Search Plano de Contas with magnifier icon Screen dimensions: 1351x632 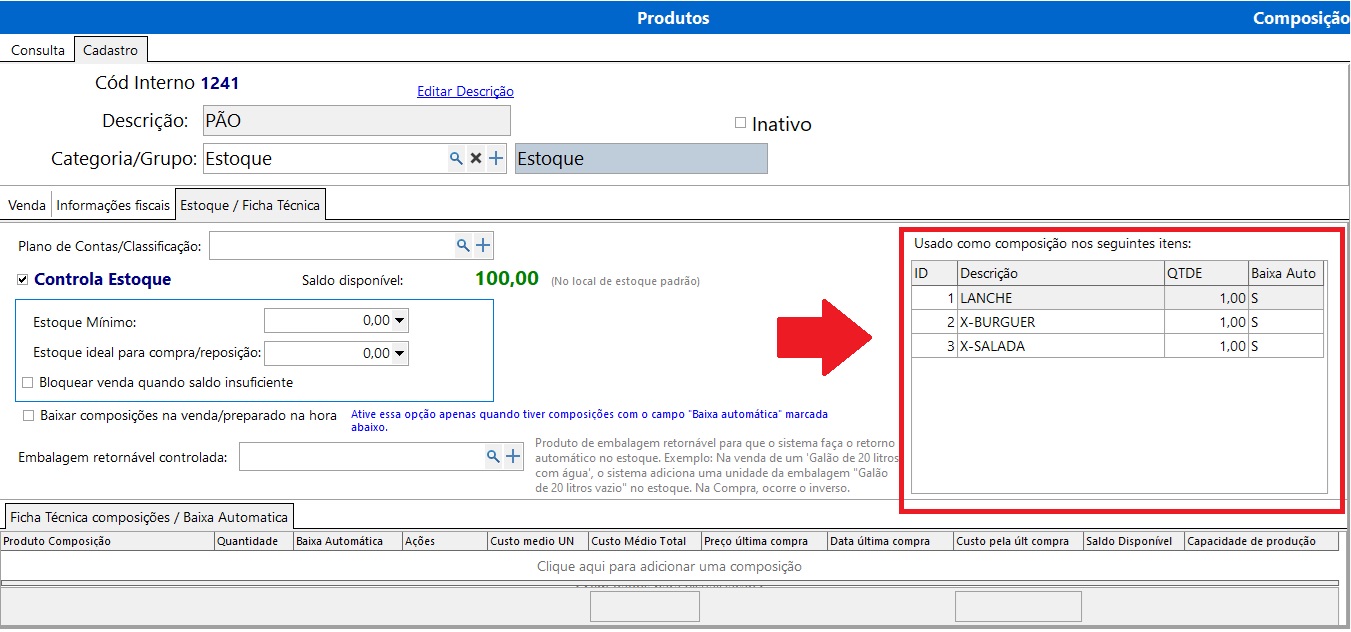[x=463, y=245]
